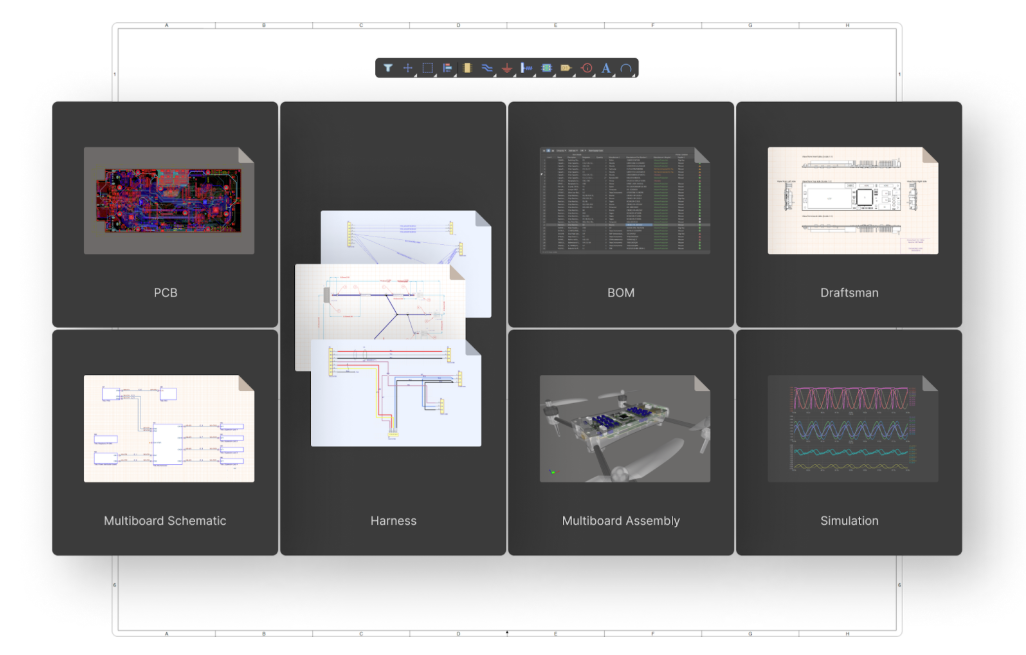
Task: Select the place bus entry tool
Action: 527,68
